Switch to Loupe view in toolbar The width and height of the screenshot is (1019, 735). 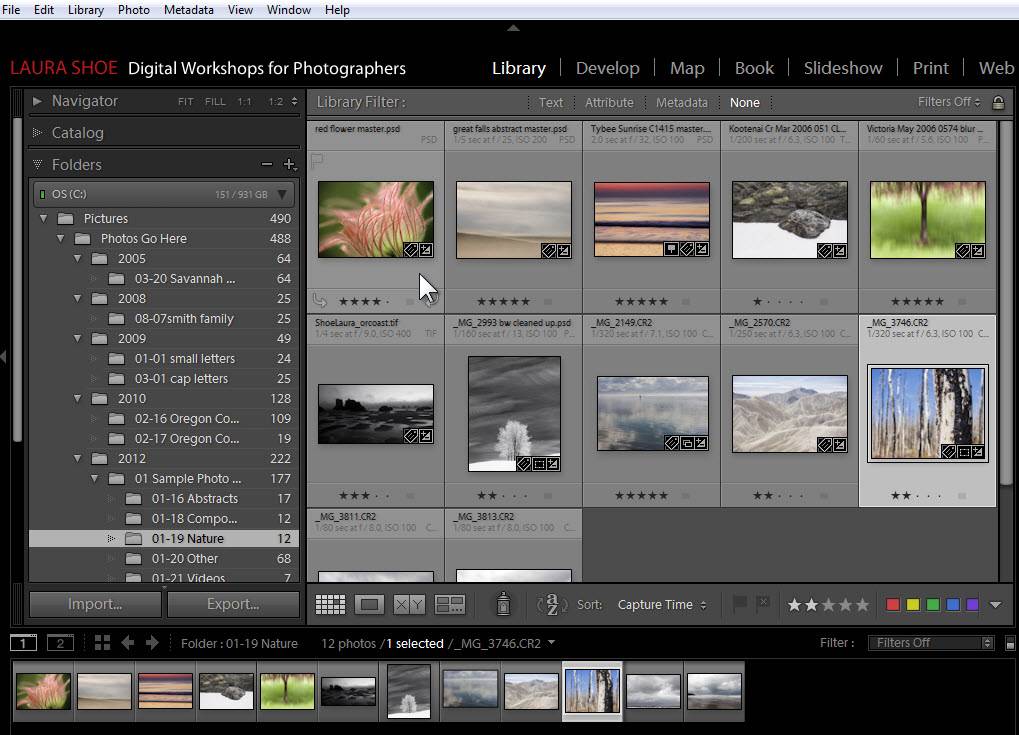pos(370,604)
